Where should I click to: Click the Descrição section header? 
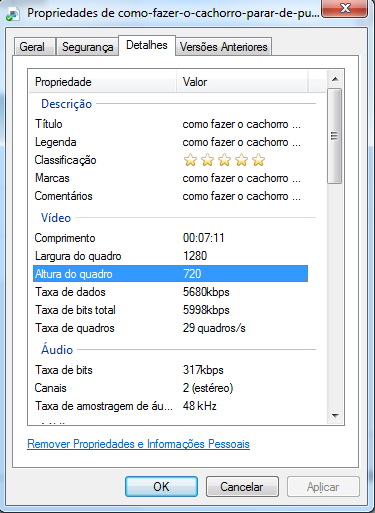(x=66, y=104)
